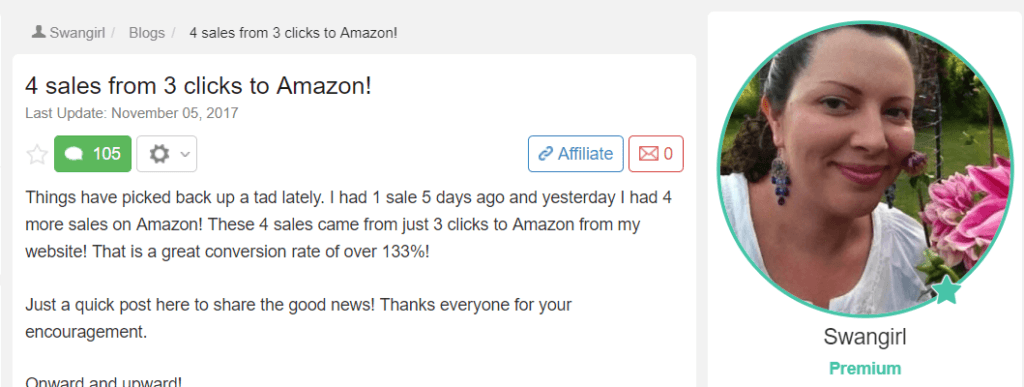Open the 105 comments button
Viewport: 1024px width, 387px height.
93,154
